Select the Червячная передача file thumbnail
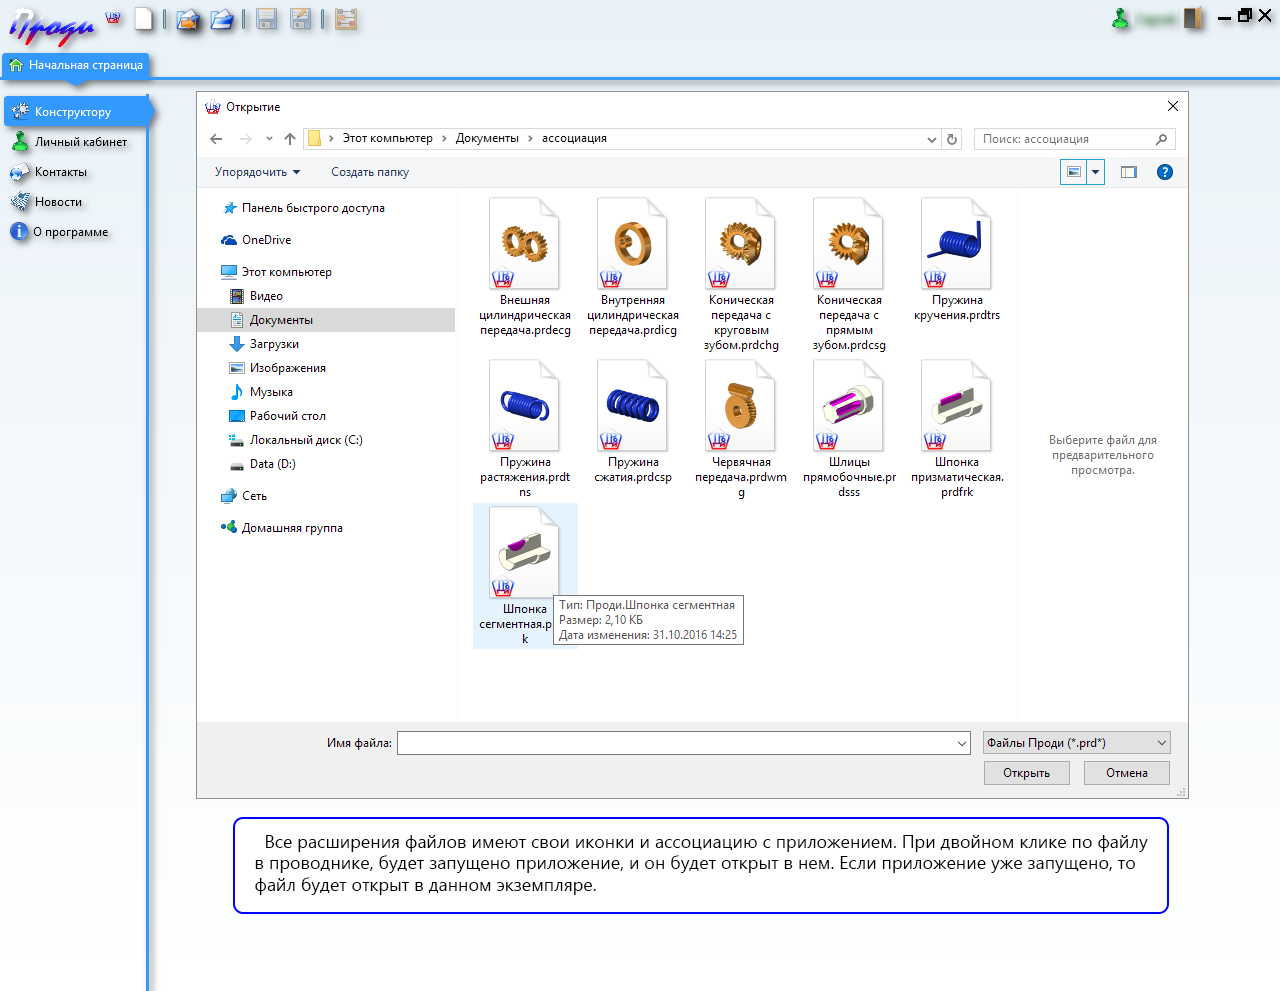The width and height of the screenshot is (1280, 991). [x=741, y=408]
